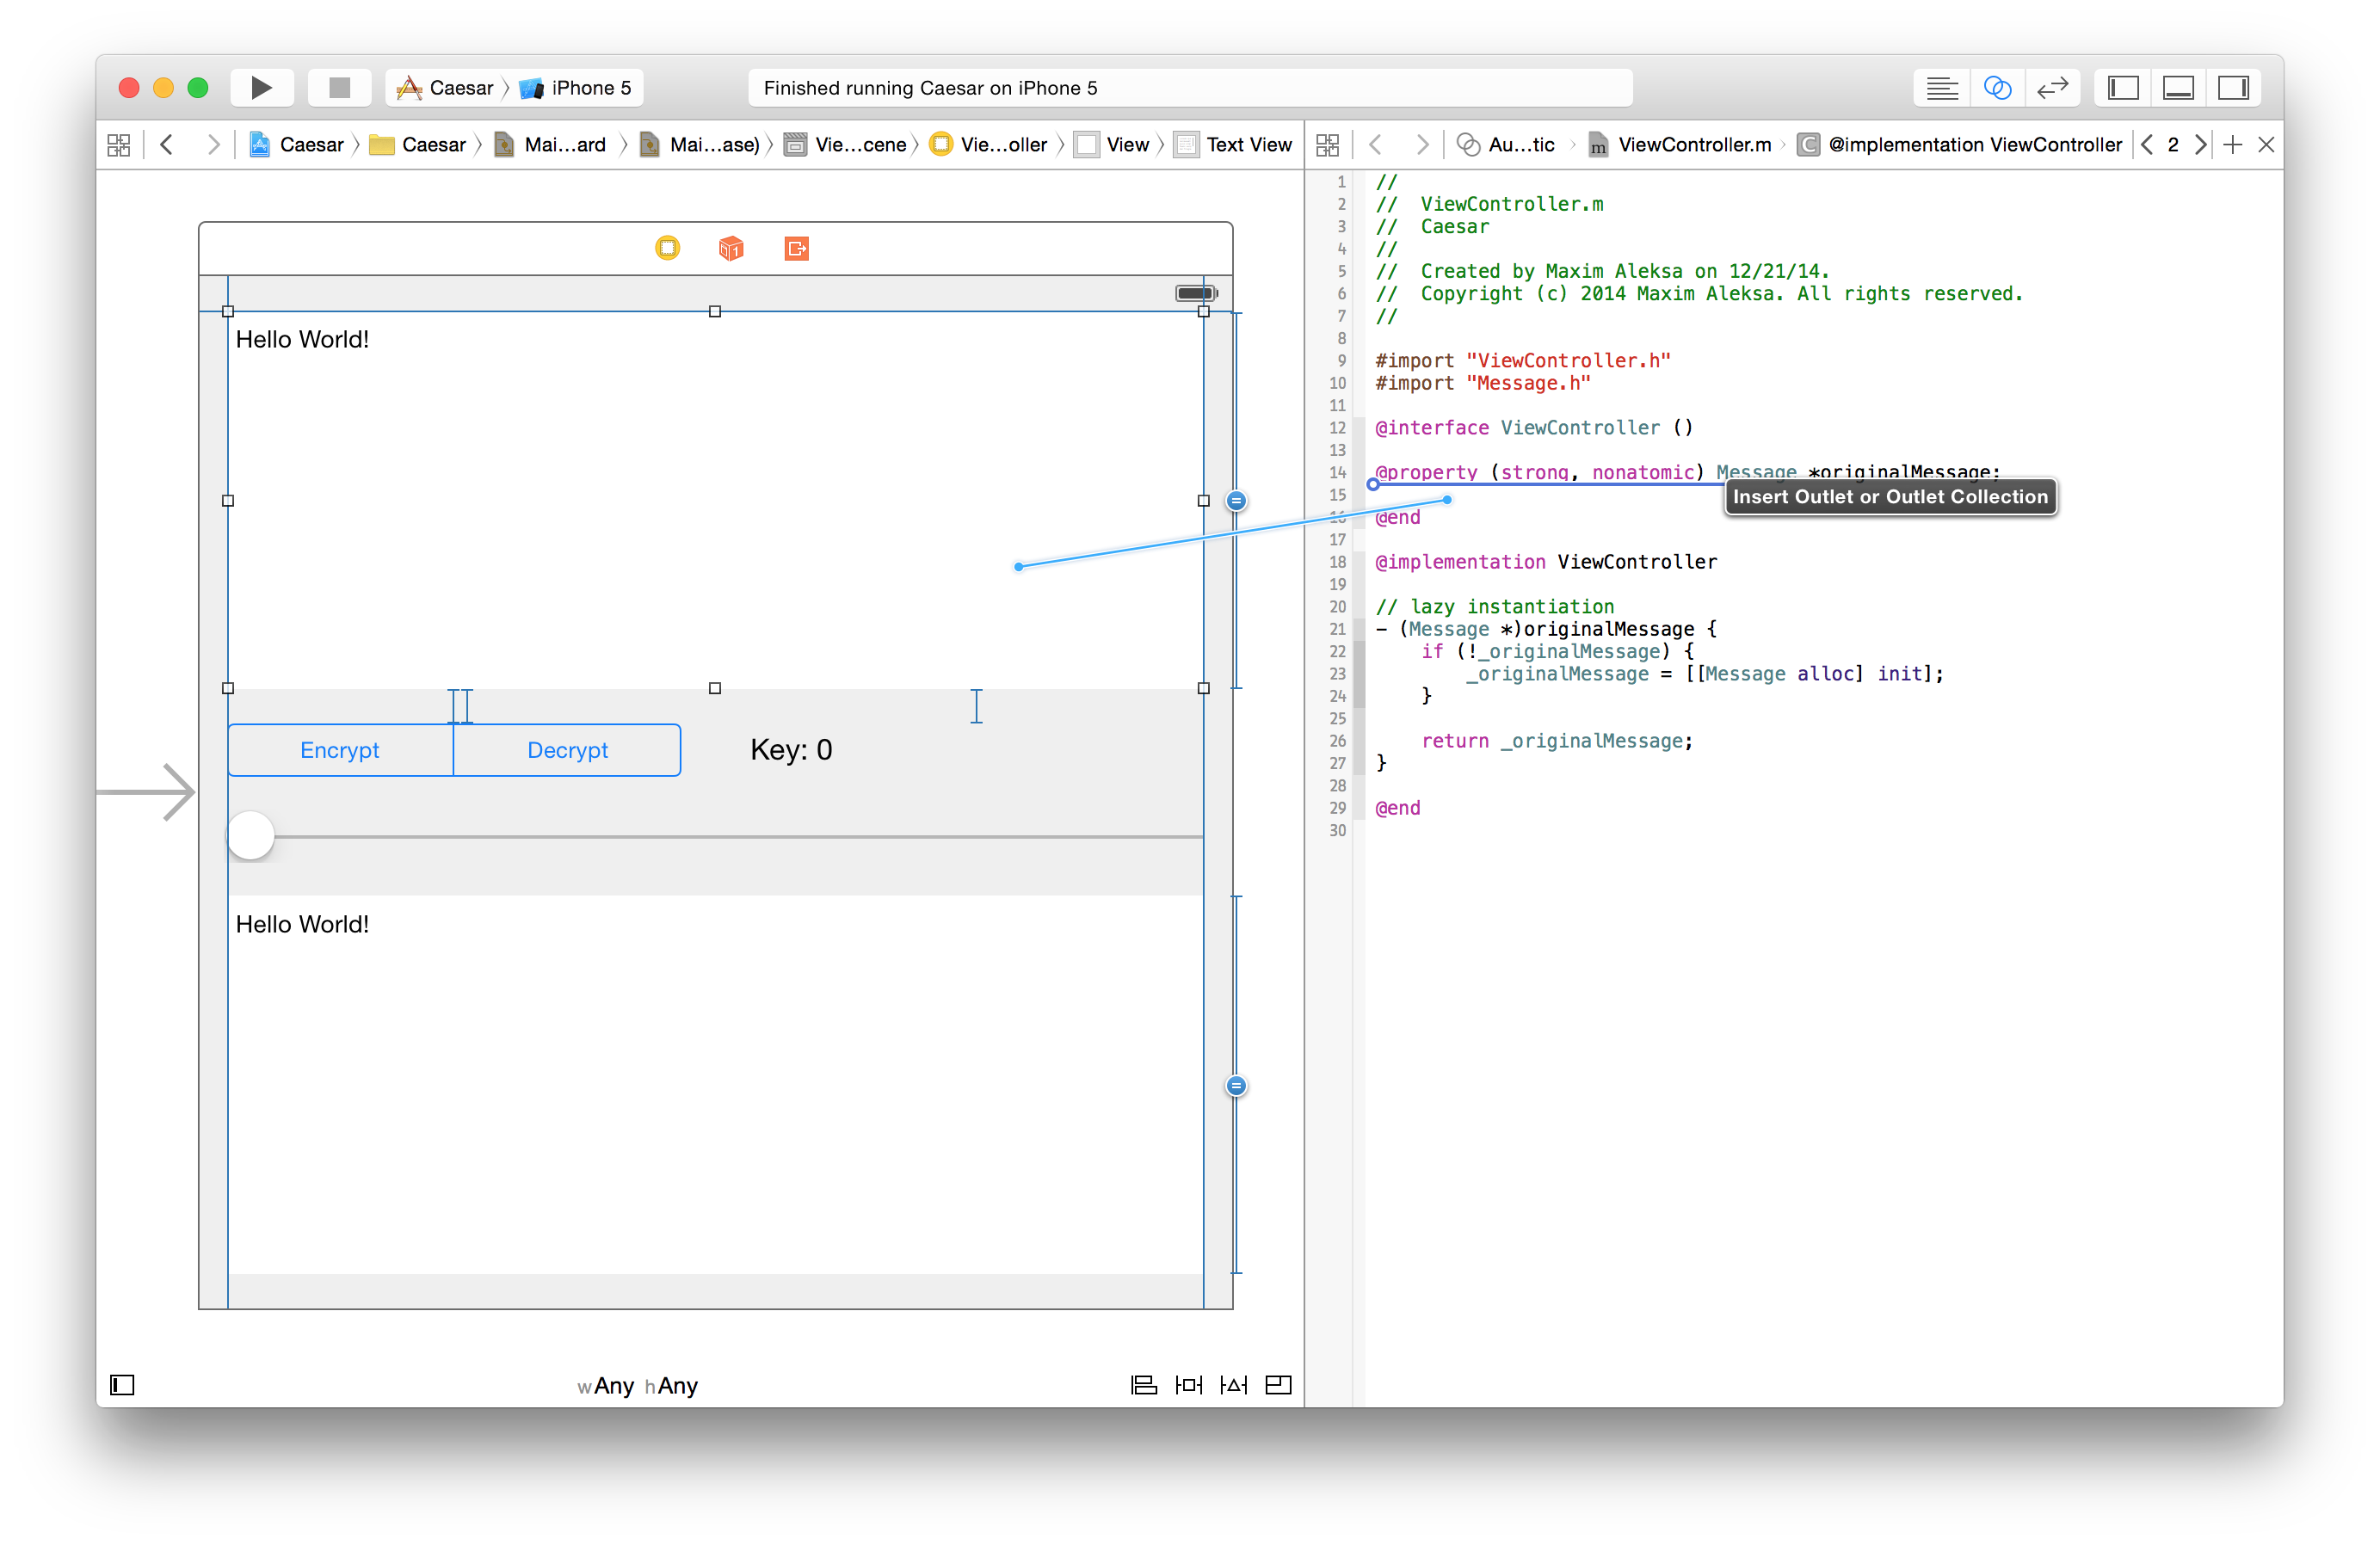Select the View Controller dock icon
2380x1545 pixels.
668,248
